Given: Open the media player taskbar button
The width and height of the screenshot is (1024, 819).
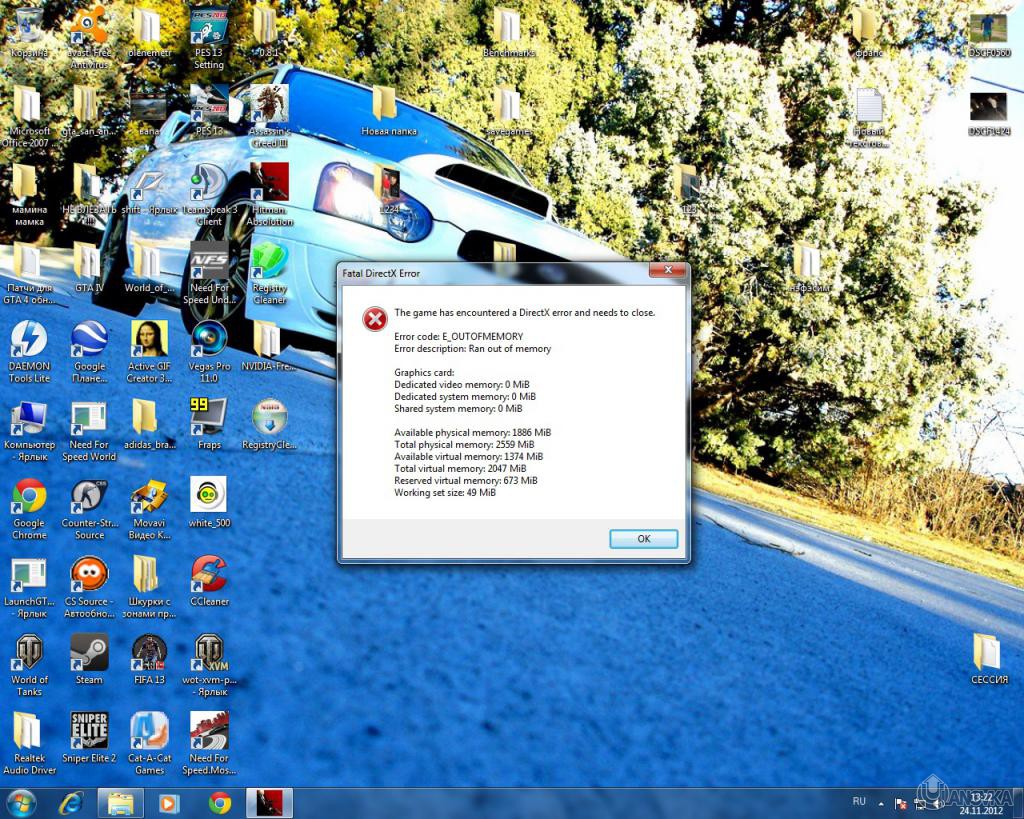Looking at the screenshot, I should 168,803.
